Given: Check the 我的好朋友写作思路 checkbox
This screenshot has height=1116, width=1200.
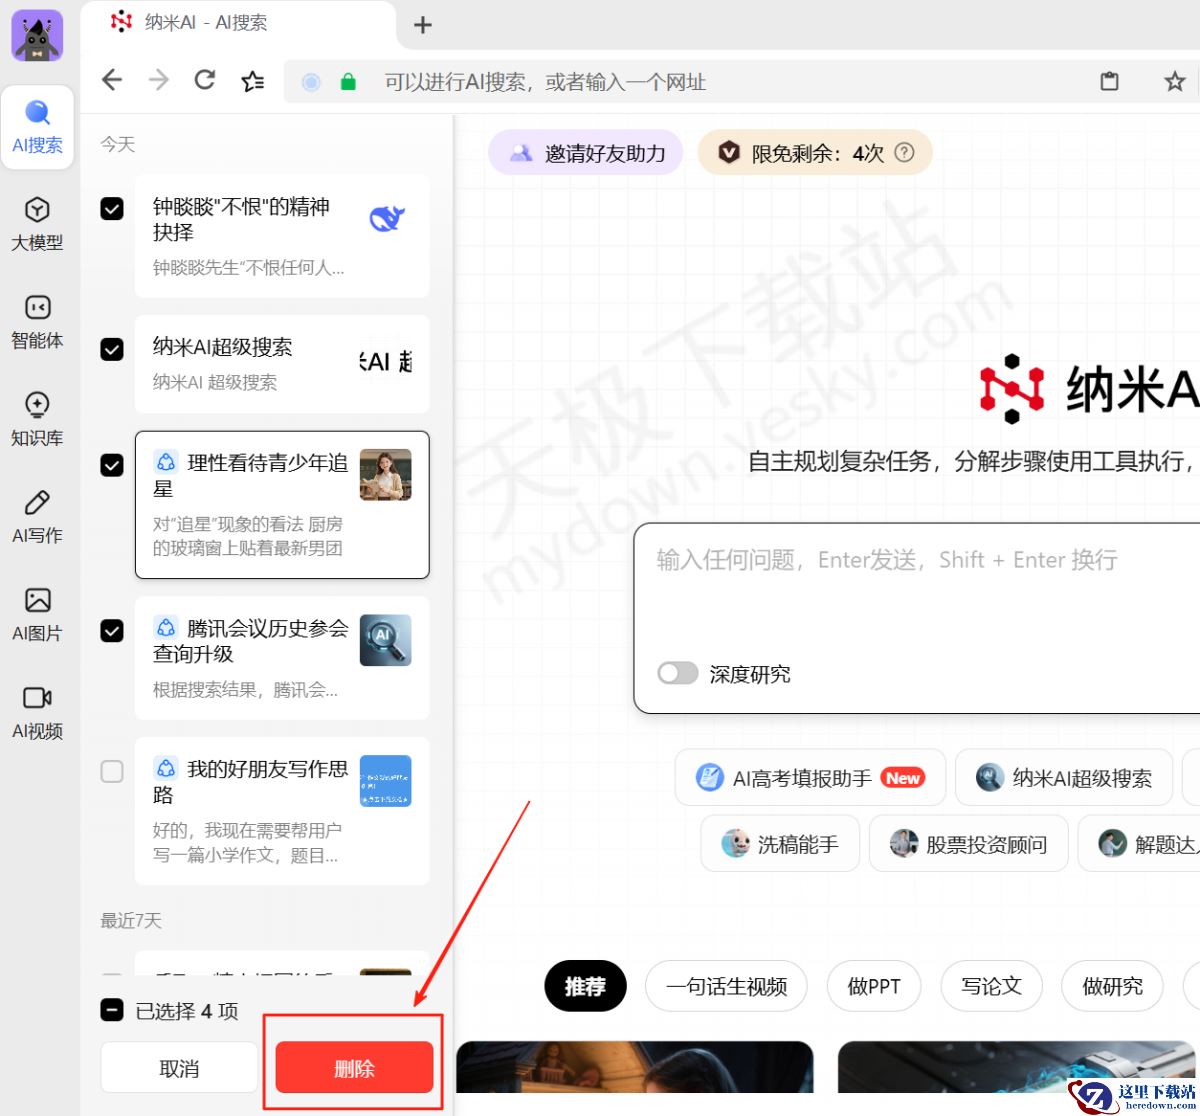Looking at the screenshot, I should coord(112,771).
